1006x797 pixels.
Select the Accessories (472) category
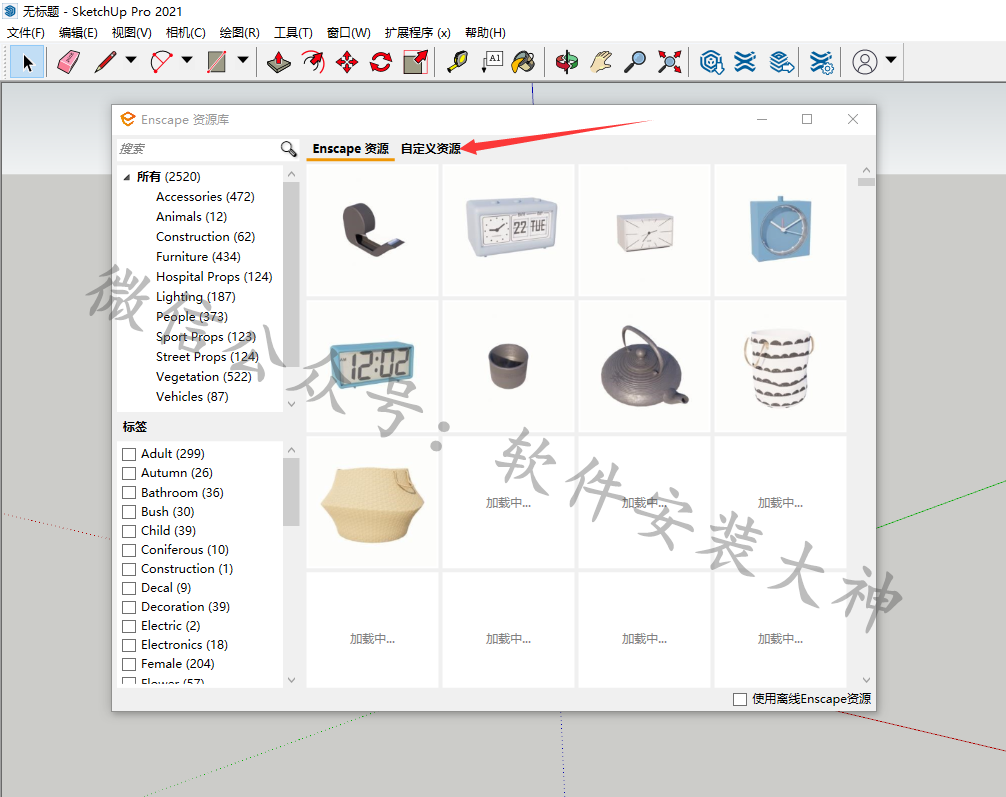[x=205, y=197]
